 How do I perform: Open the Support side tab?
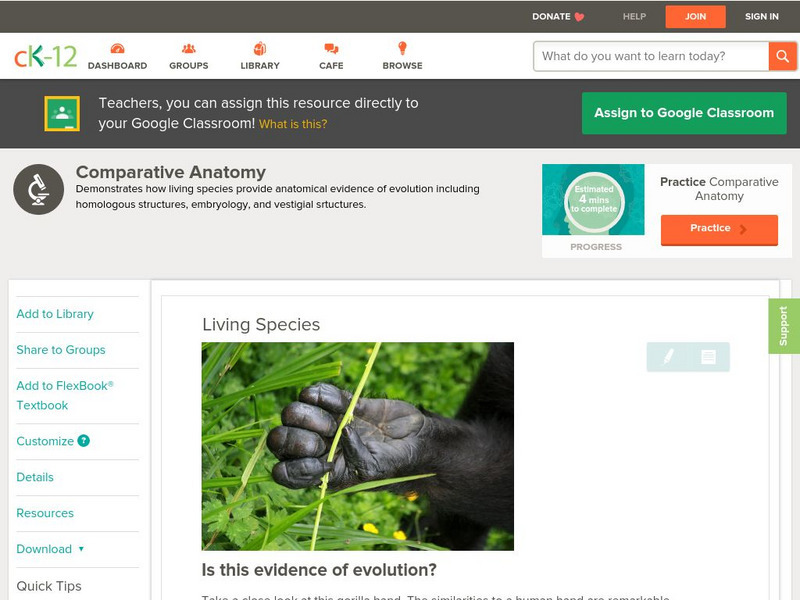point(784,326)
